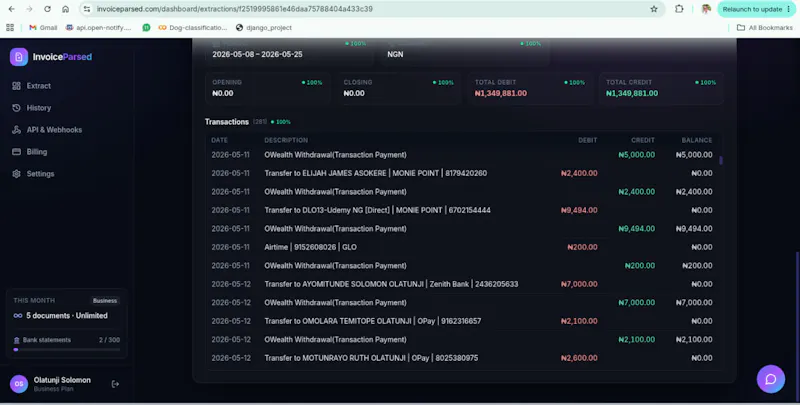Click the Balance column header
The width and height of the screenshot is (800, 405).
click(x=696, y=140)
